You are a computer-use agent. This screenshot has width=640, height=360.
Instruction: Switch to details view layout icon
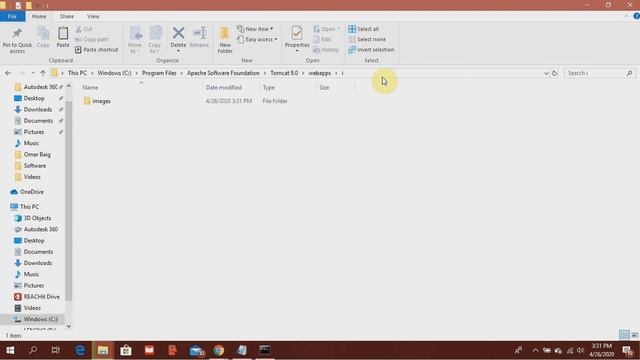(x=624, y=335)
